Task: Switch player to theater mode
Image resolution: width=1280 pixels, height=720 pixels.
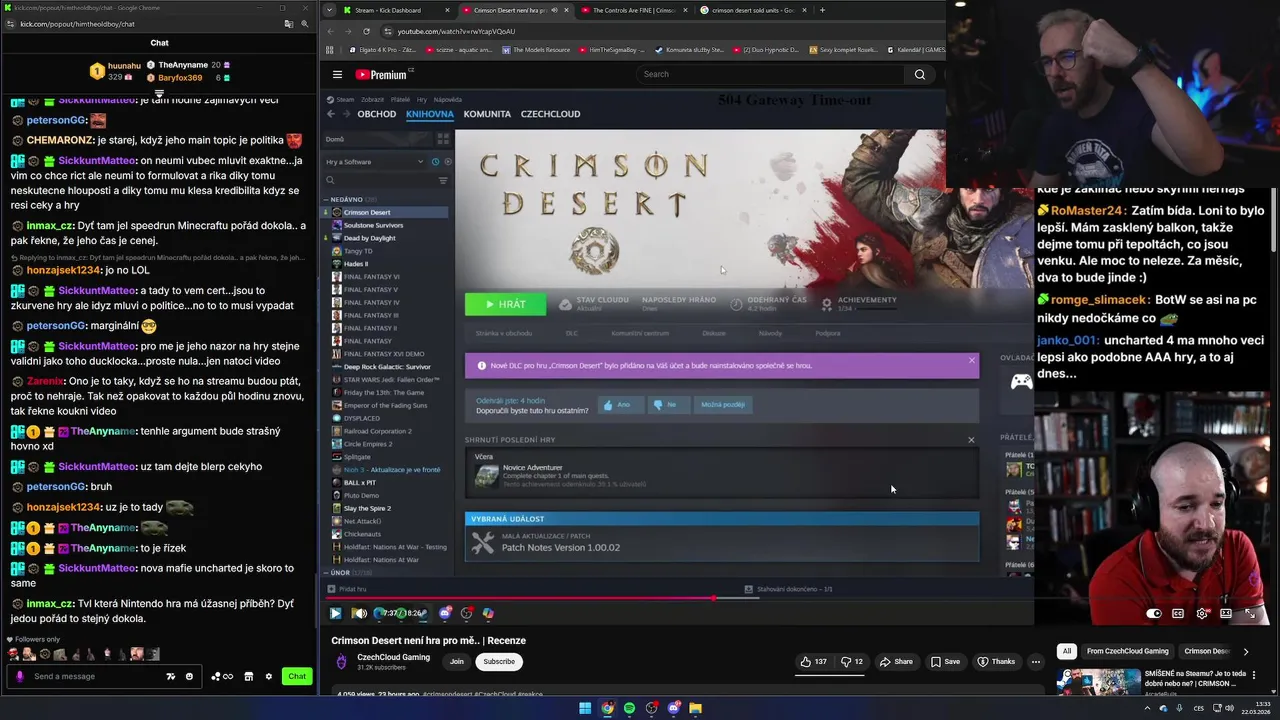Action: point(1226,613)
